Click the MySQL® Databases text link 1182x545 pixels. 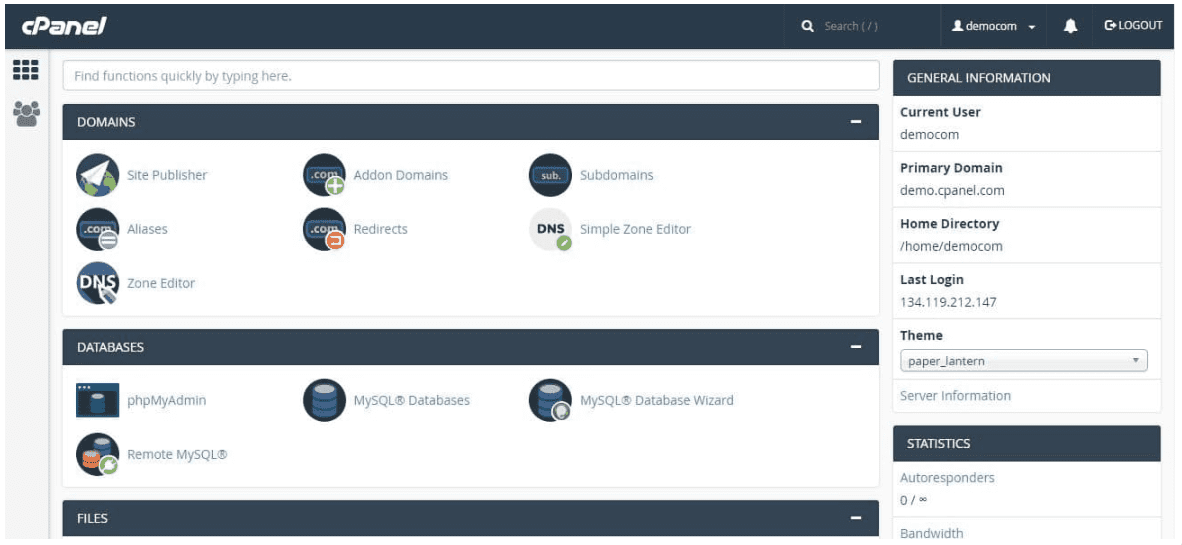coord(412,400)
